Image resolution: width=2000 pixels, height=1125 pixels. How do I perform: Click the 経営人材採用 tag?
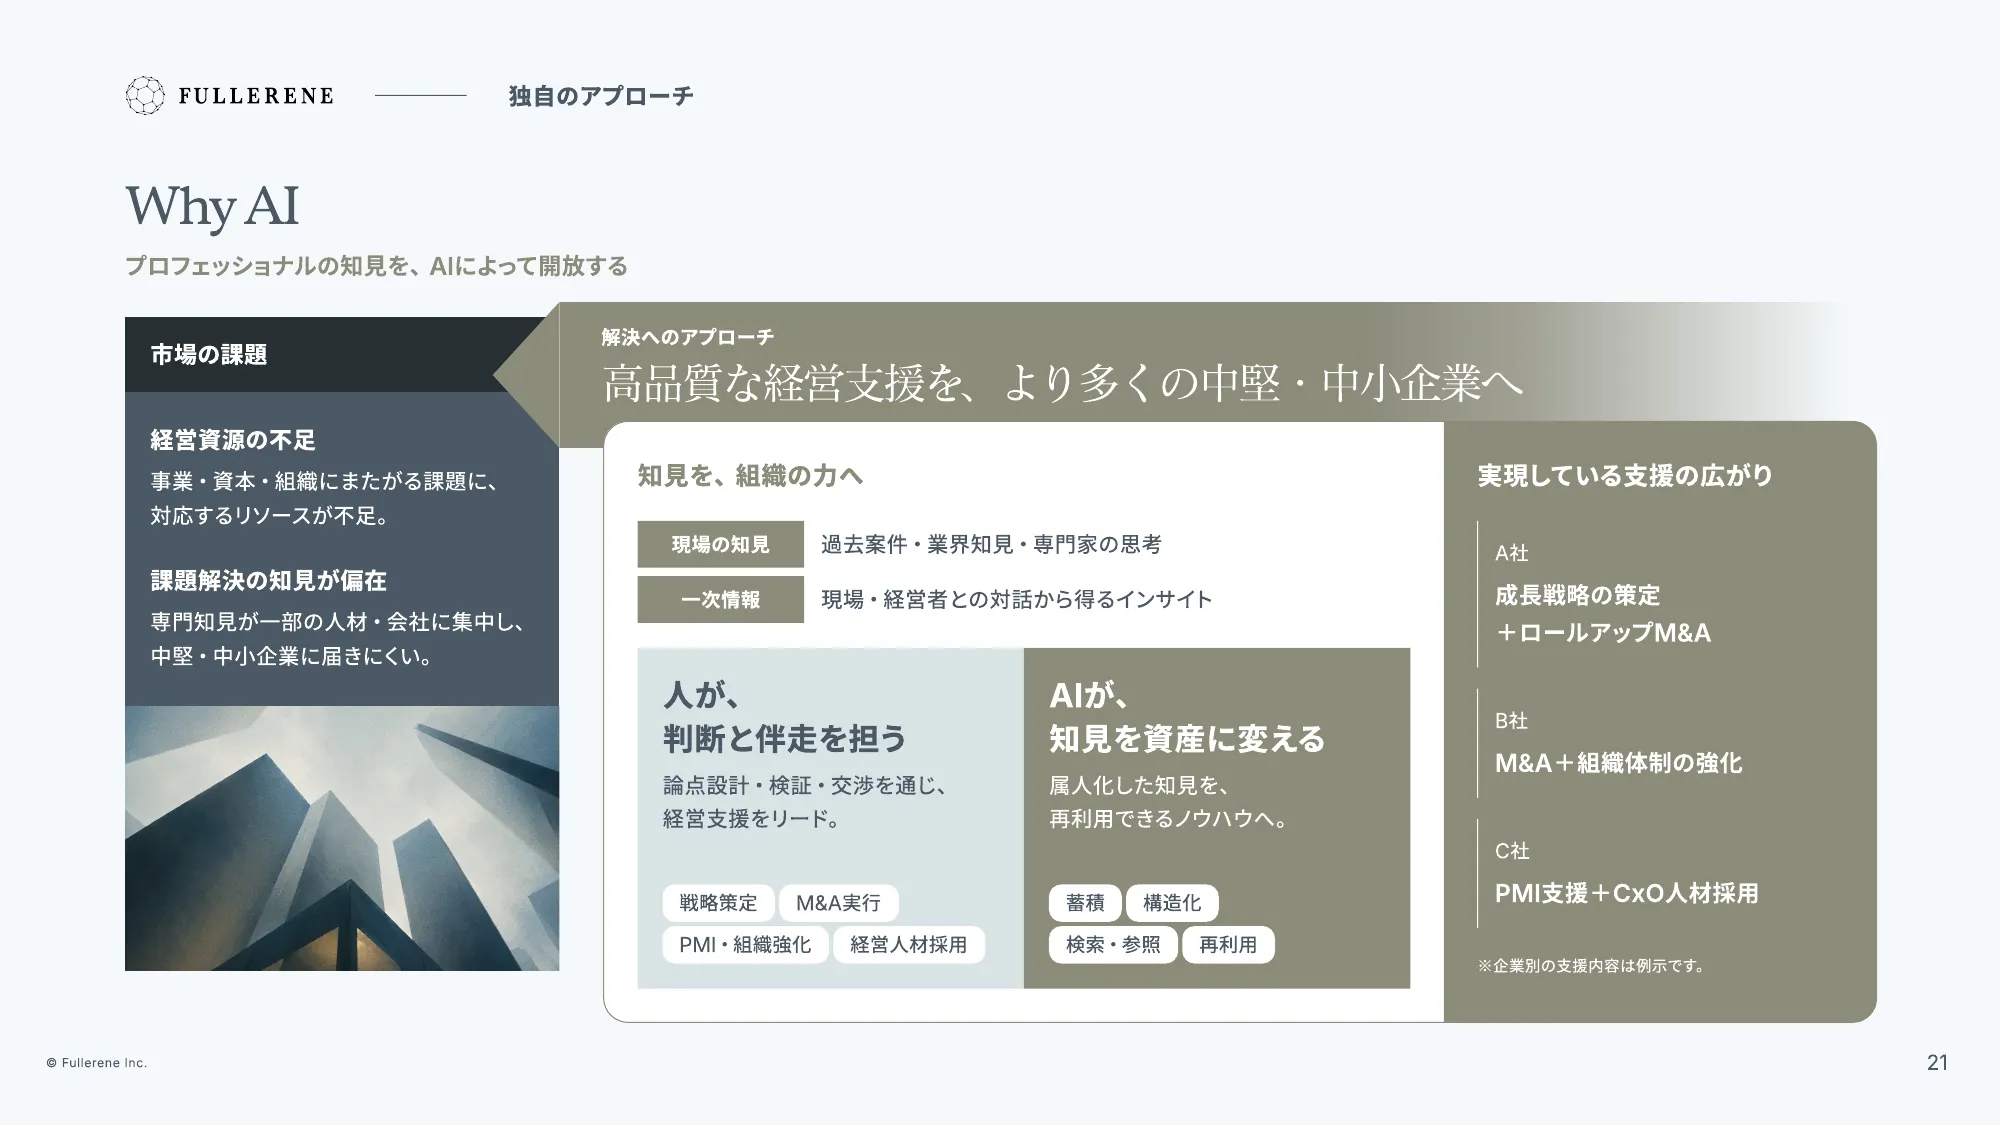909,945
